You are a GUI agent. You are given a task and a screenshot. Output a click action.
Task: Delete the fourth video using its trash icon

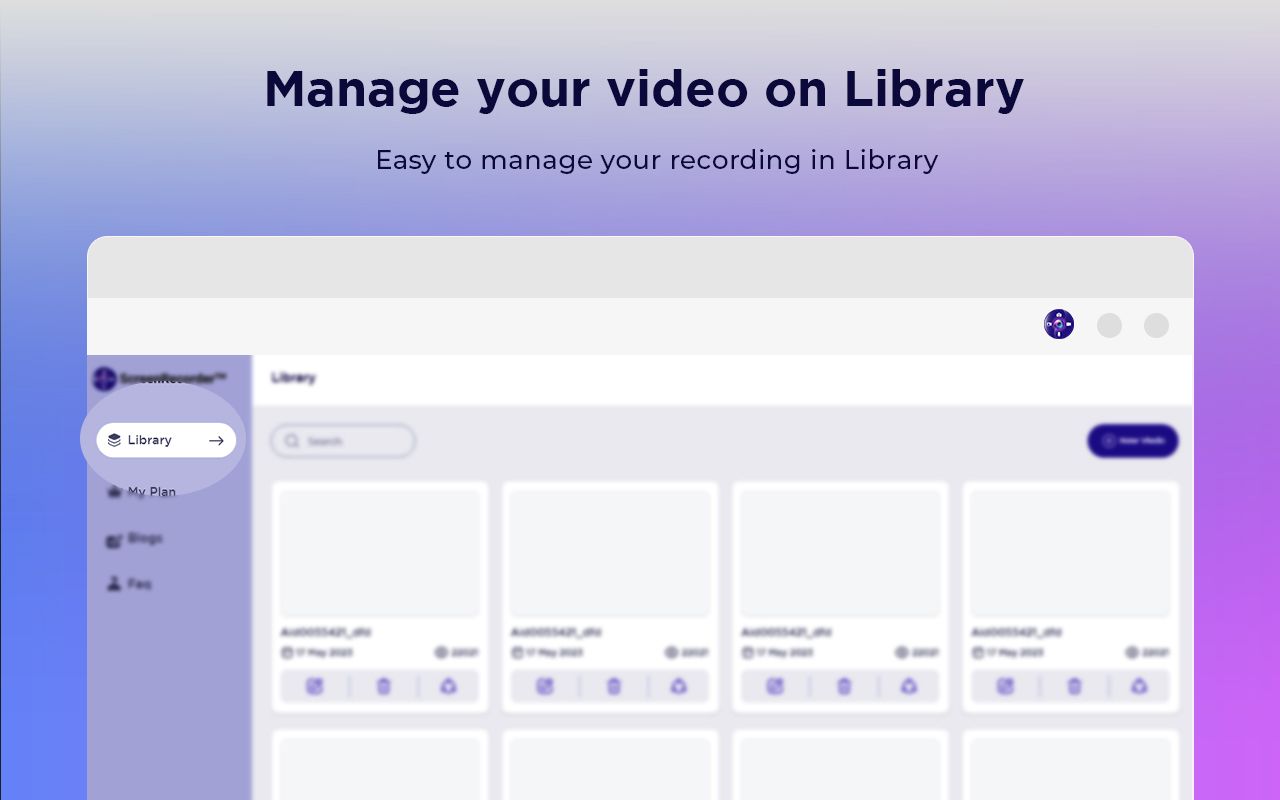(x=1073, y=686)
